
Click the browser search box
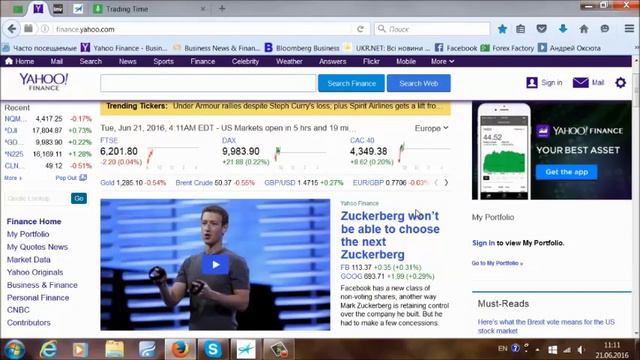[x=432, y=29]
